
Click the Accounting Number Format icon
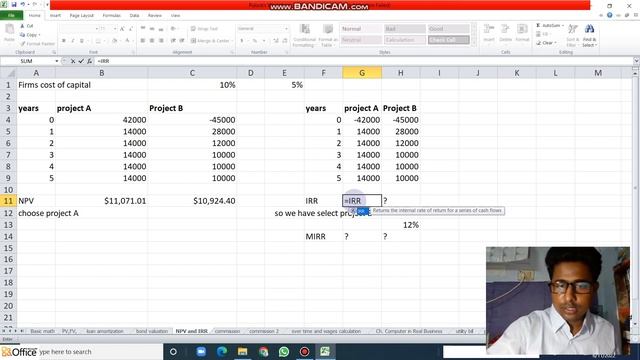pyautogui.click(x=242, y=41)
